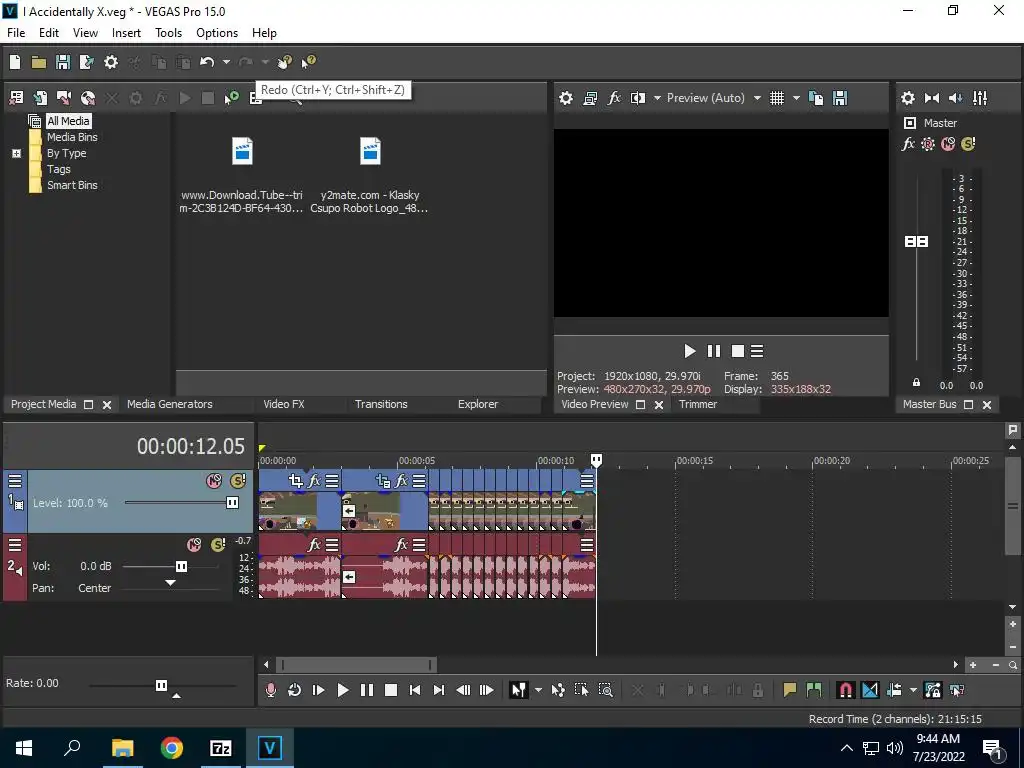The height and width of the screenshot is (768, 1024).
Task: Open the undo history dropdown arrow
Action: (226, 62)
